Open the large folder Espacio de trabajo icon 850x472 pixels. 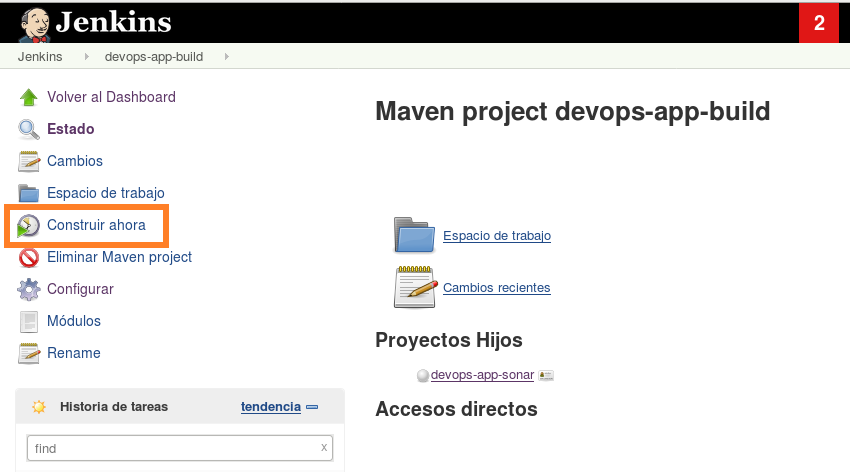point(414,235)
